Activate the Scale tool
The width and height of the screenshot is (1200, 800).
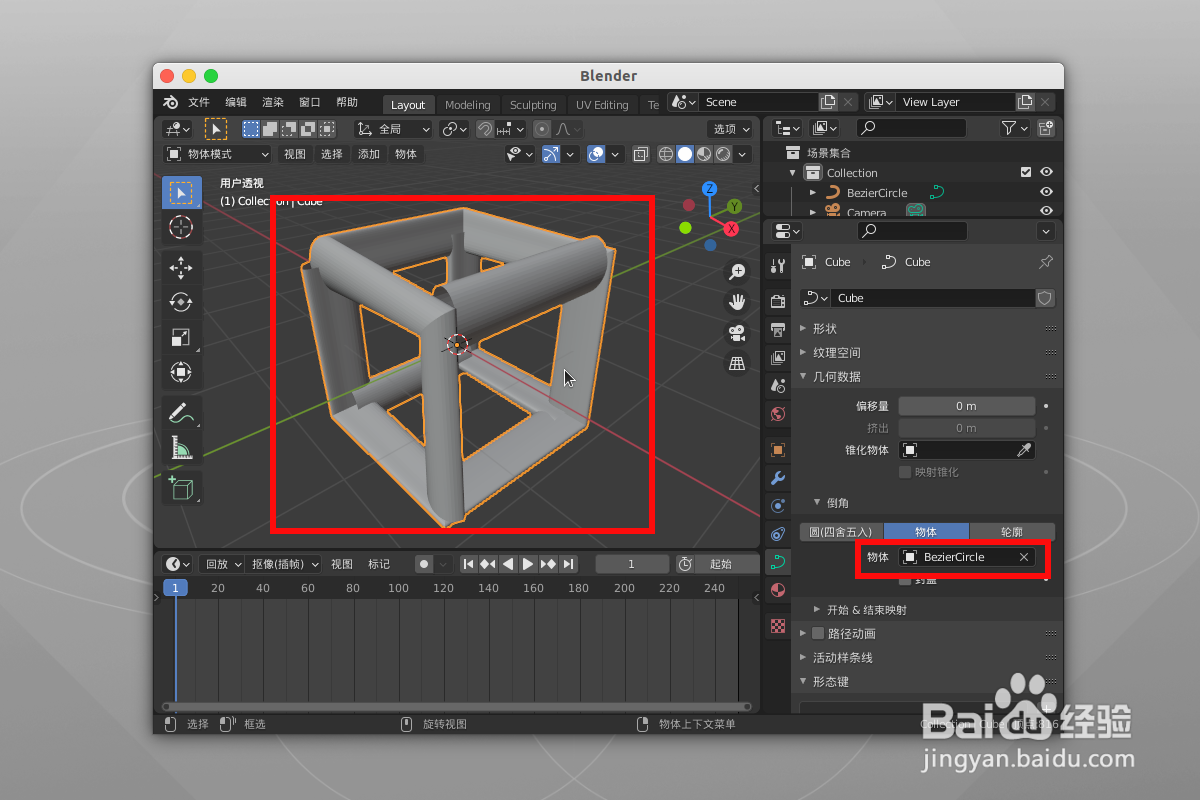pos(181,337)
